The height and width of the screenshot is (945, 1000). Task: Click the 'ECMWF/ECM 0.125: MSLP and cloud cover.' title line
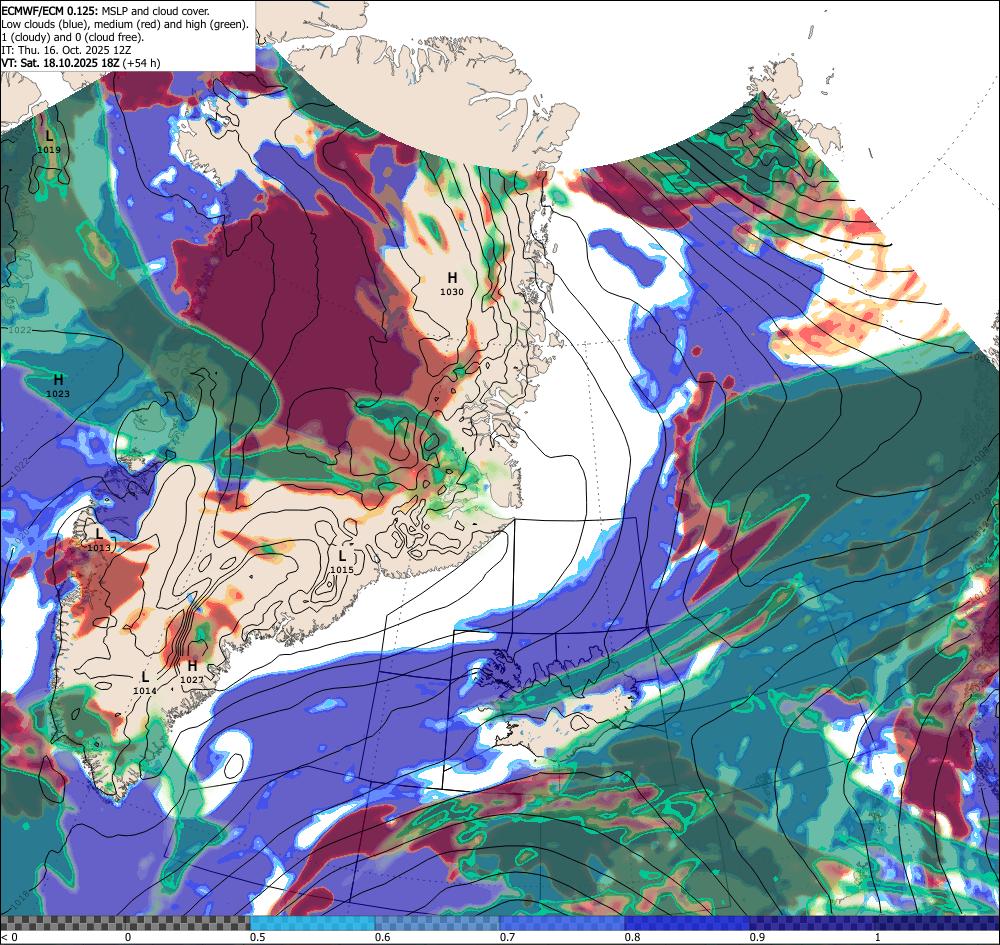tap(105, 11)
